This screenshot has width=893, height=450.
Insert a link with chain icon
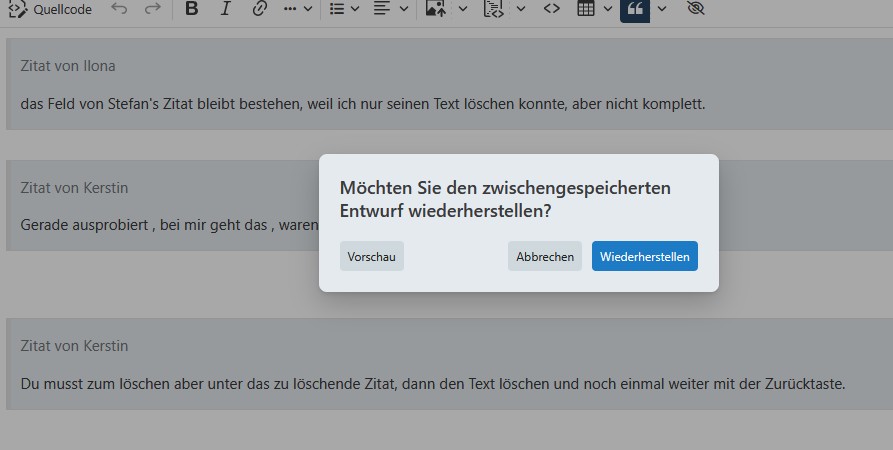tap(259, 9)
